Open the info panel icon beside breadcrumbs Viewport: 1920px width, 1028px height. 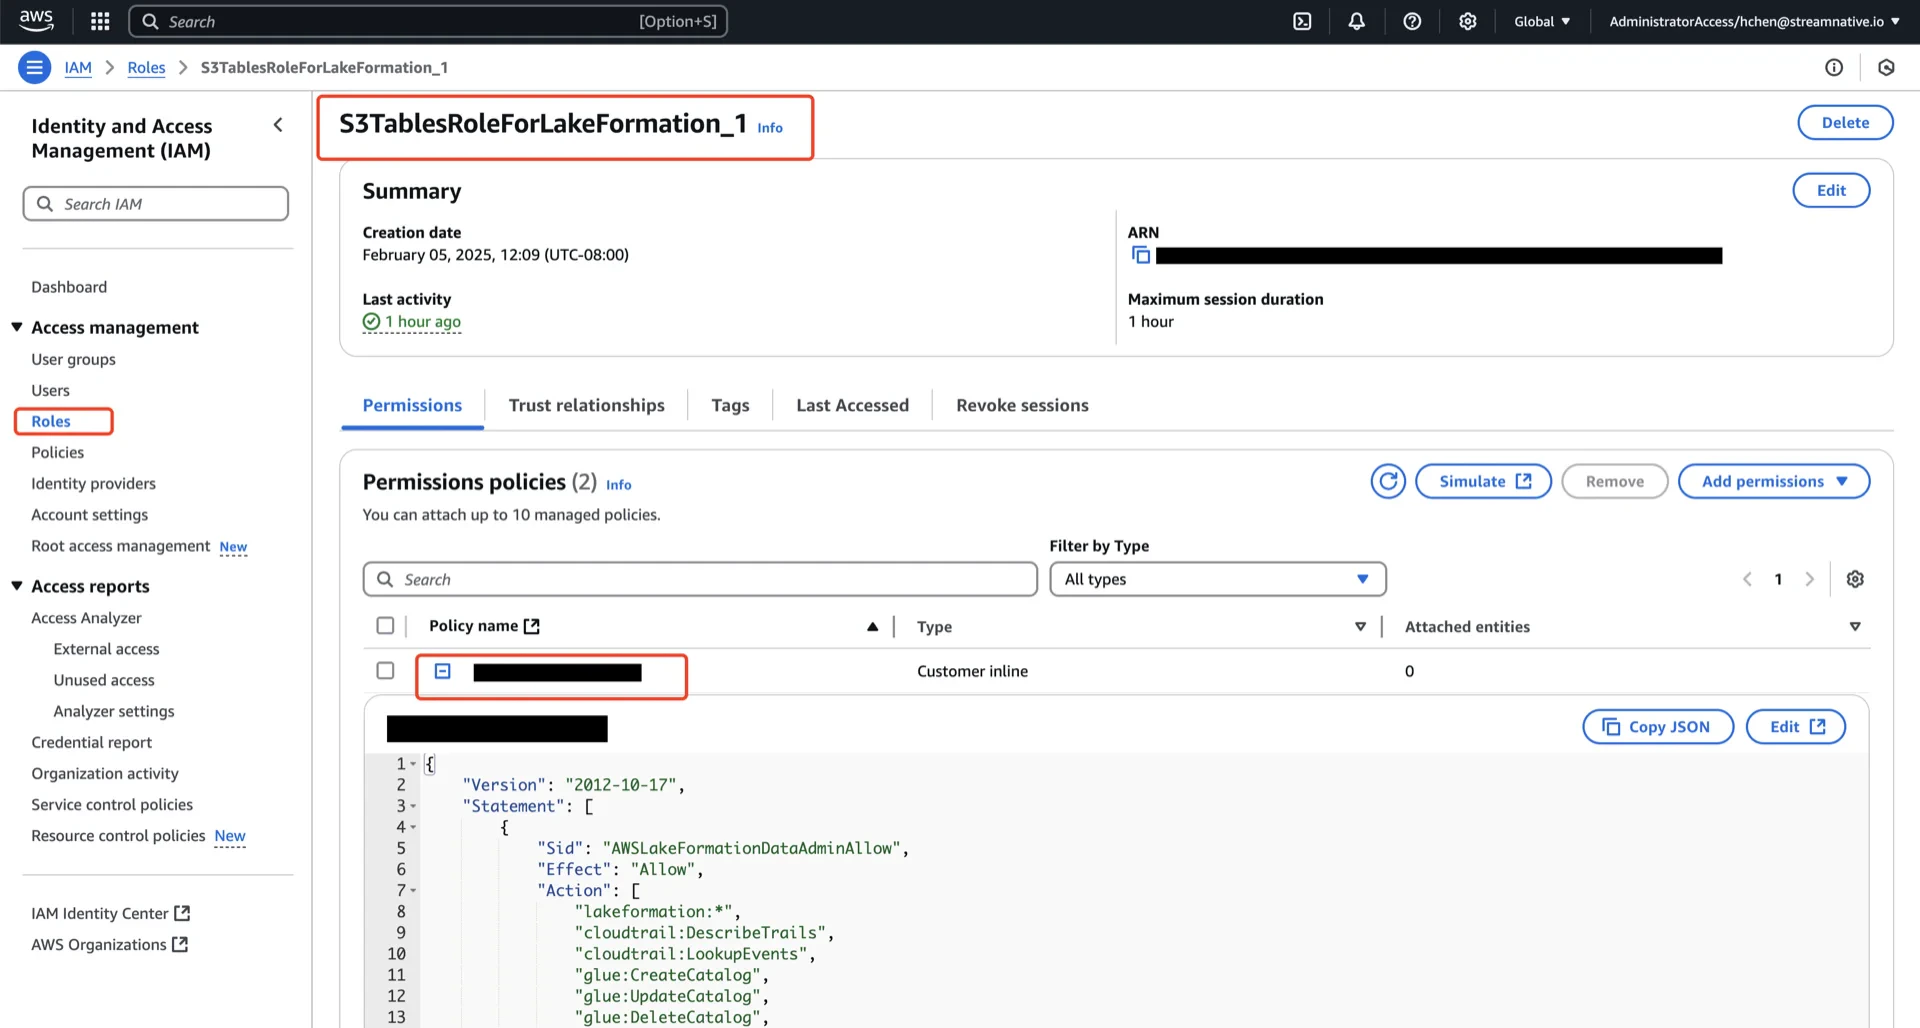[x=1834, y=67]
